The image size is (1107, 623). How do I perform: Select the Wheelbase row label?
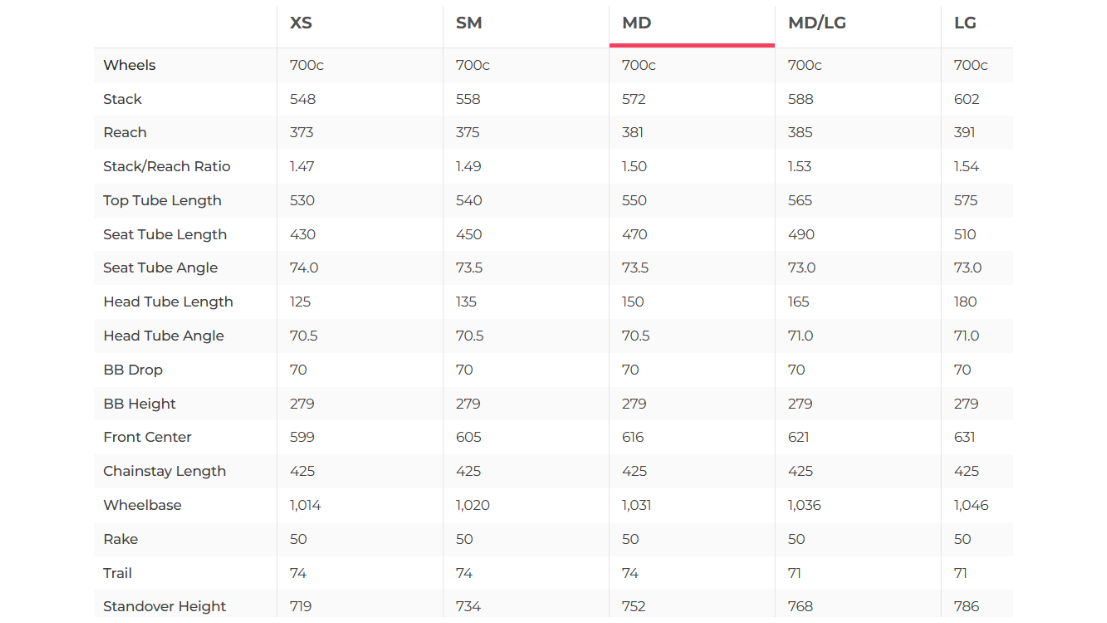point(142,505)
